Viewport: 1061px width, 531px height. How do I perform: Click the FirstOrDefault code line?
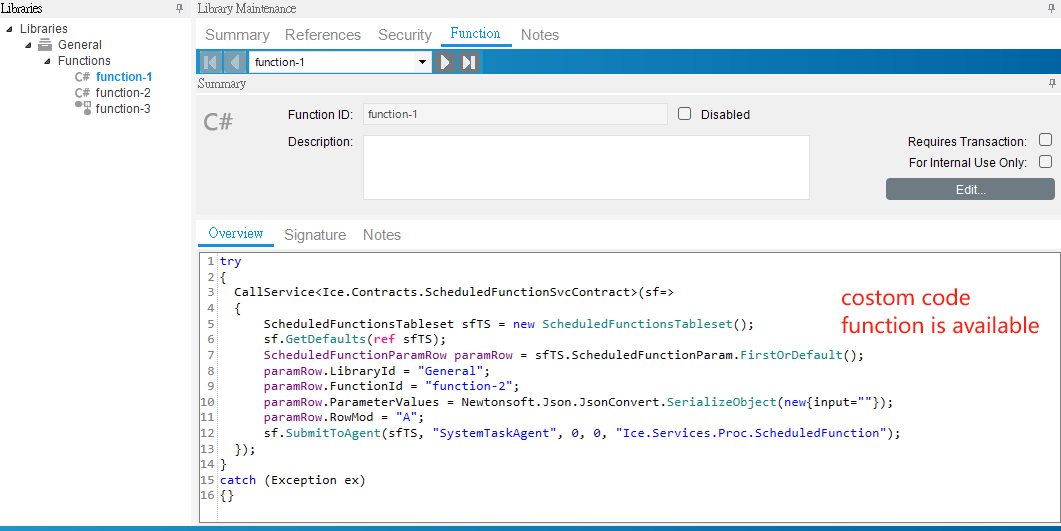click(564, 355)
